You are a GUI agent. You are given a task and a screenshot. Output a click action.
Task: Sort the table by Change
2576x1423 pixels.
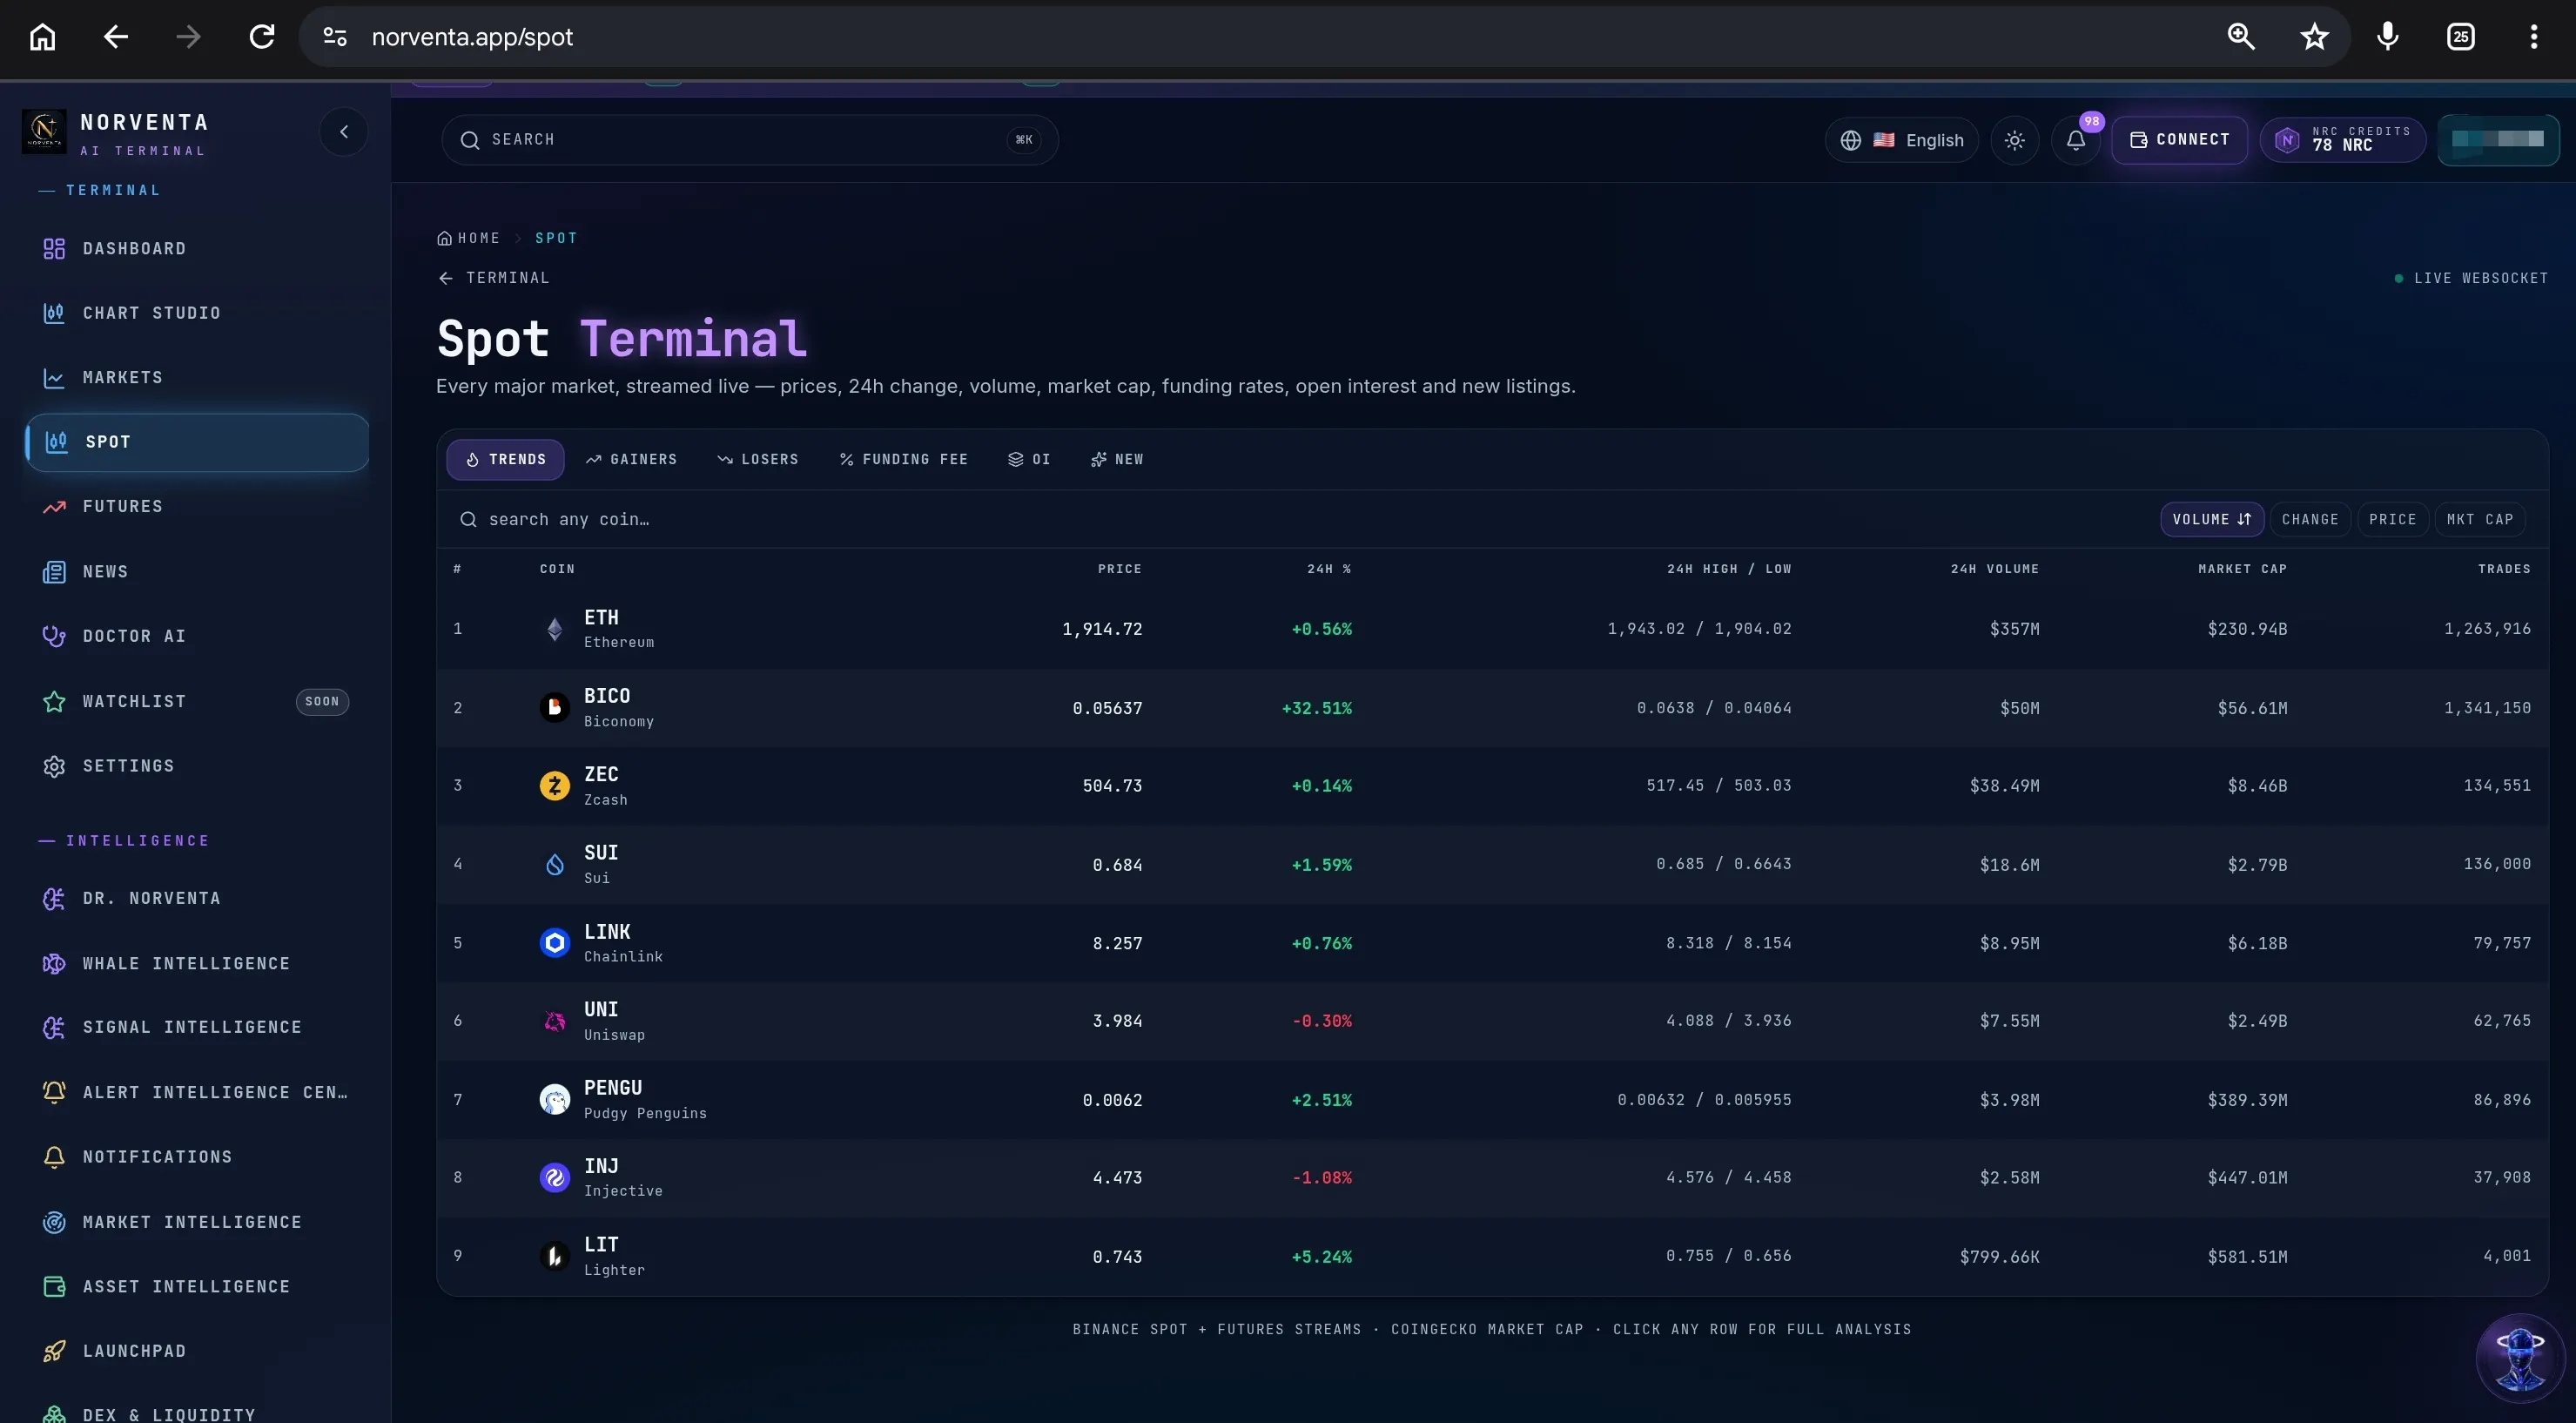tap(2310, 520)
